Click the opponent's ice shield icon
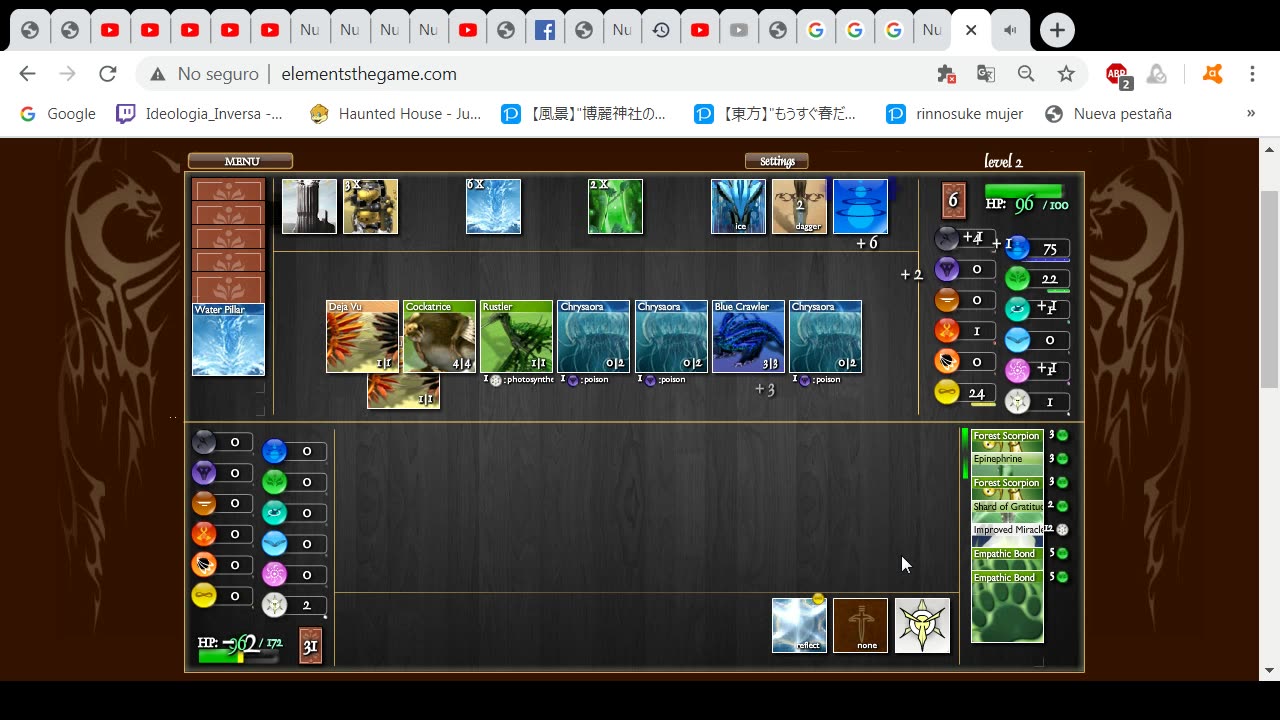The image size is (1280, 720). click(x=738, y=206)
